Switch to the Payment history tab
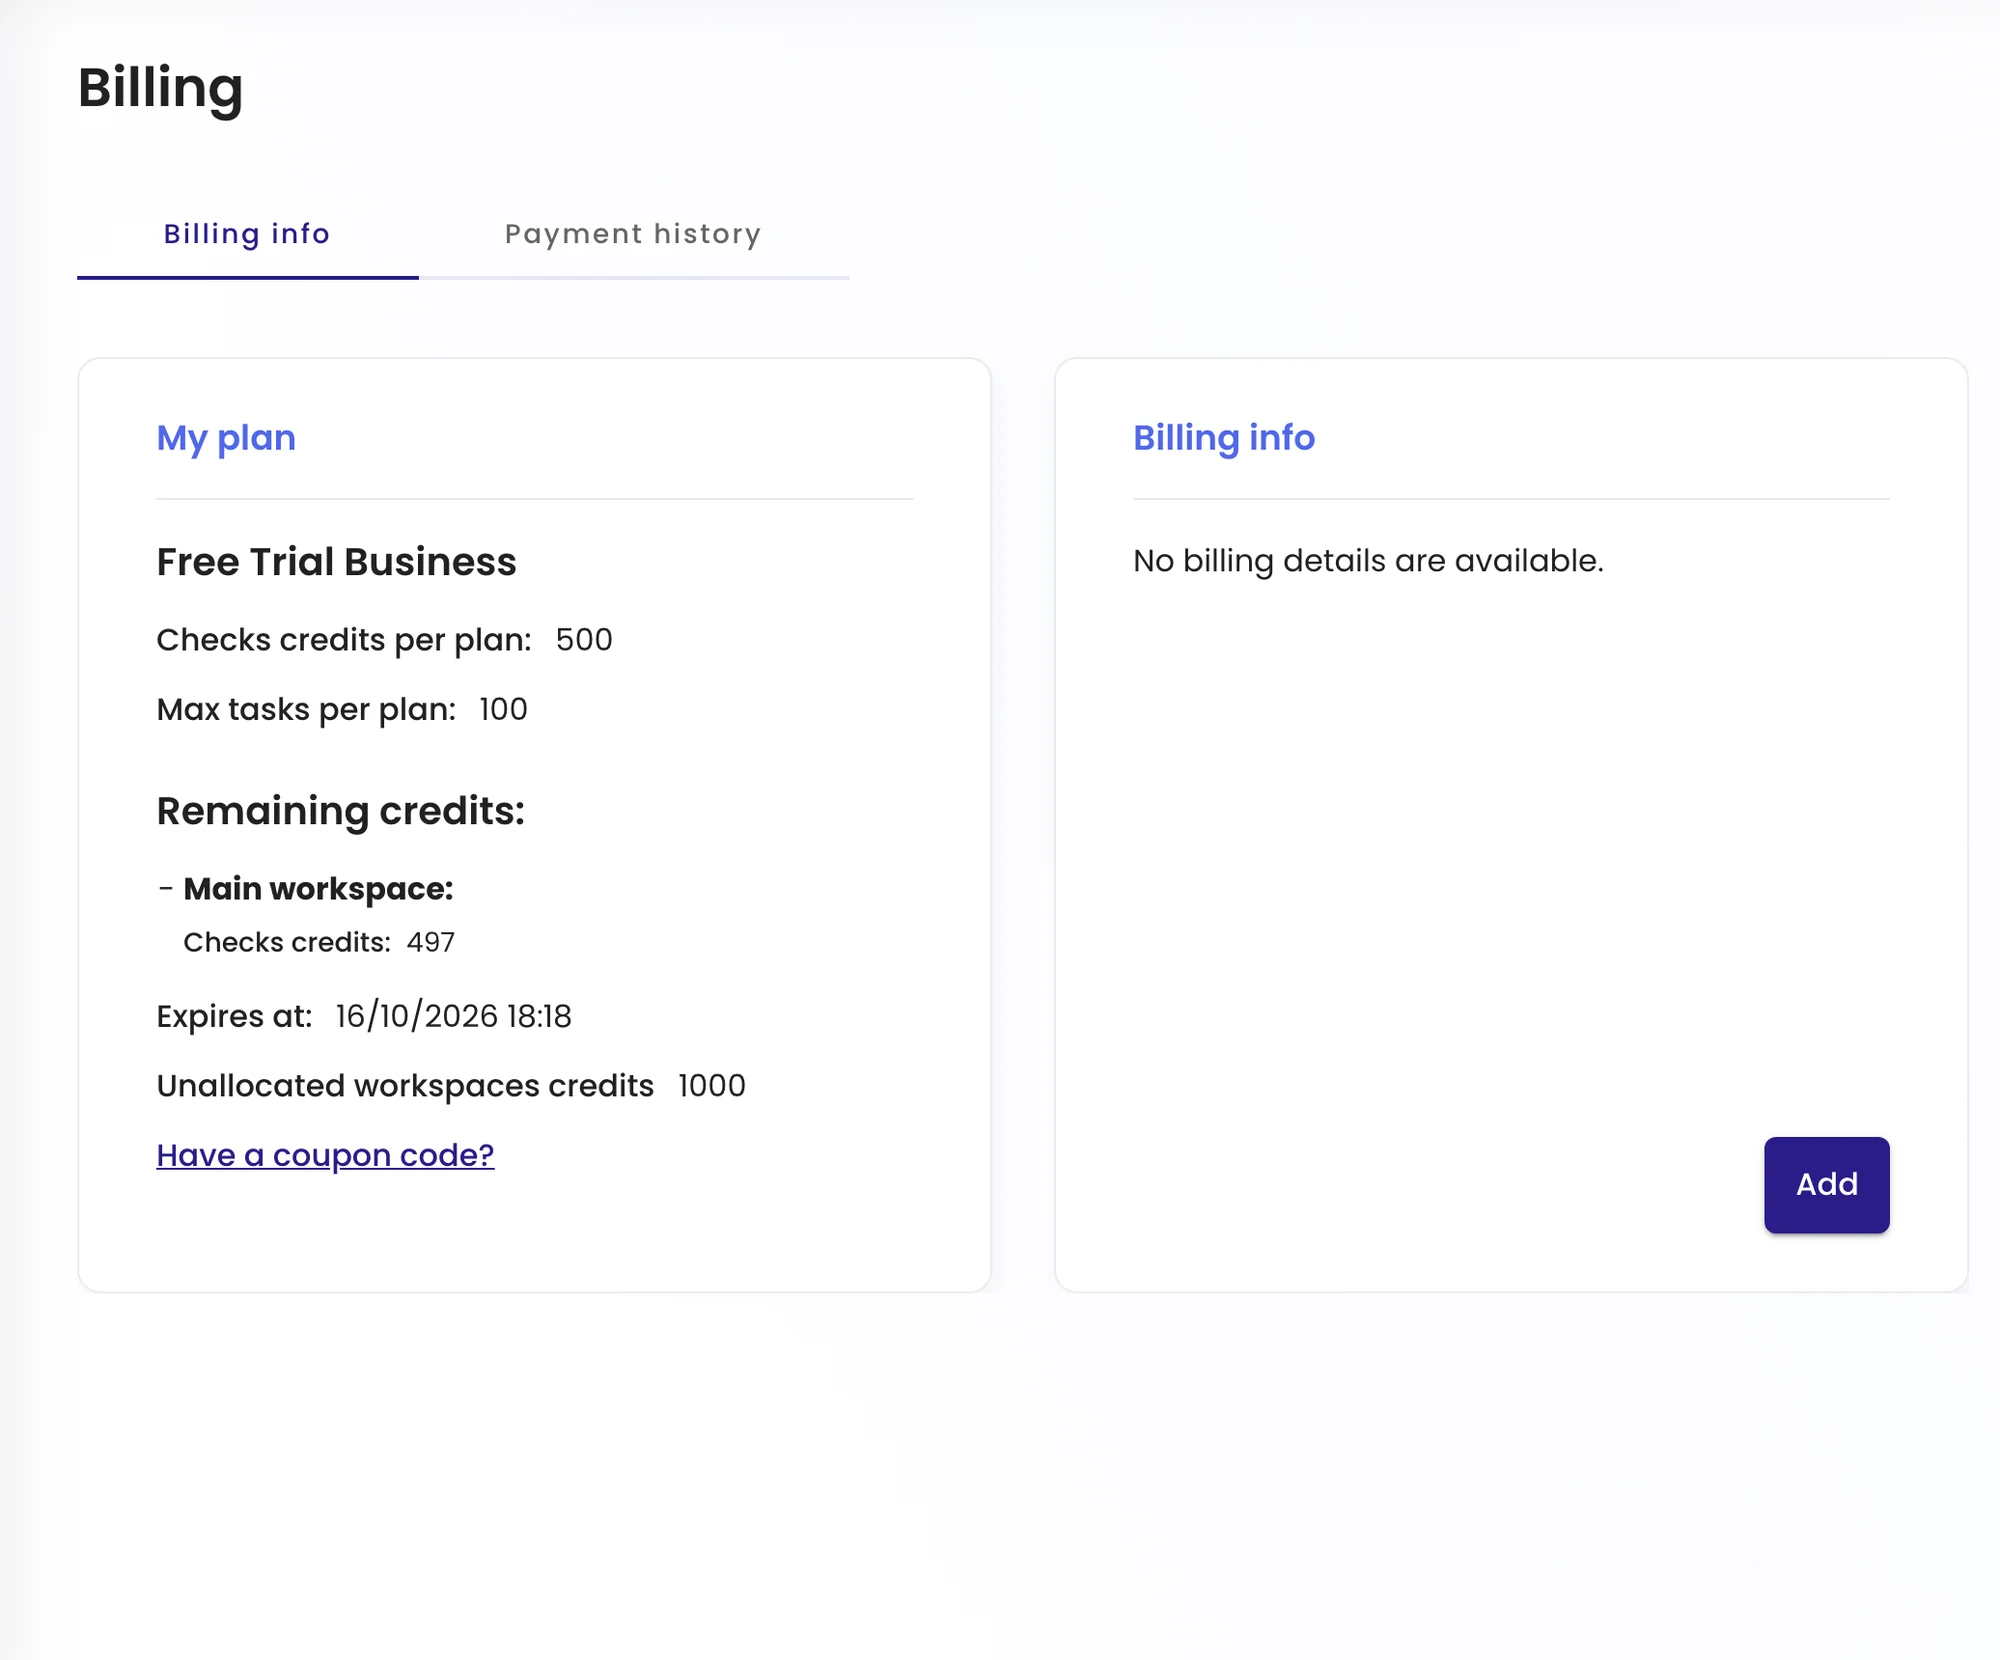2000x1660 pixels. pyautogui.click(x=633, y=234)
